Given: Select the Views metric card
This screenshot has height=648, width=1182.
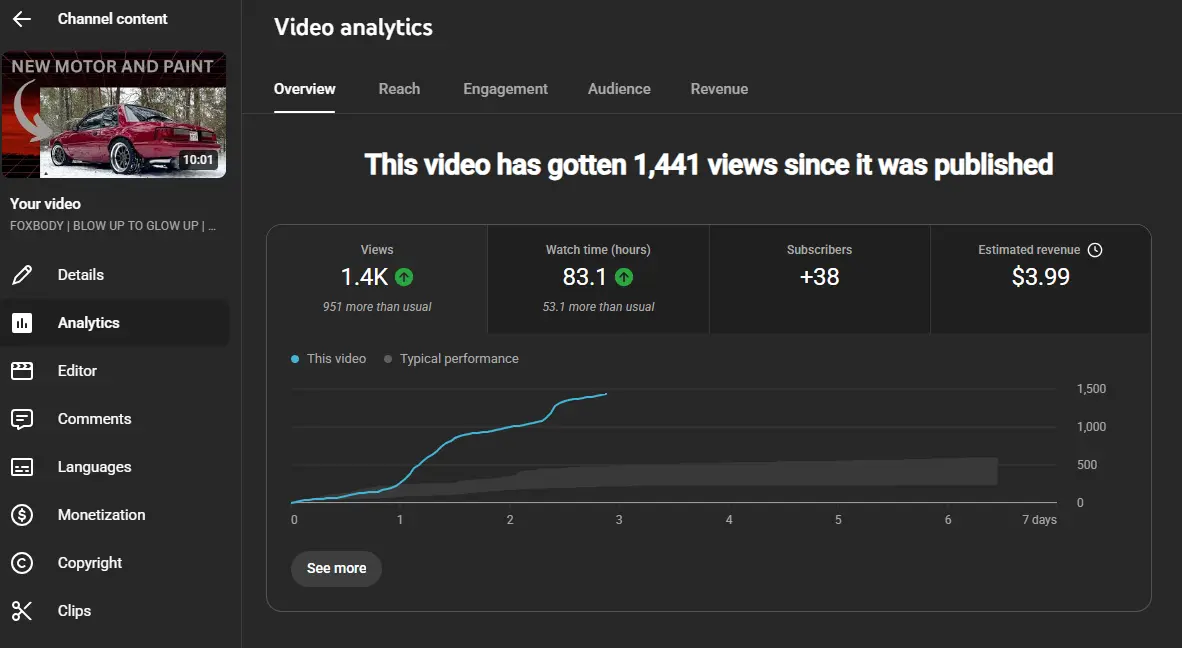Looking at the screenshot, I should click(377, 279).
